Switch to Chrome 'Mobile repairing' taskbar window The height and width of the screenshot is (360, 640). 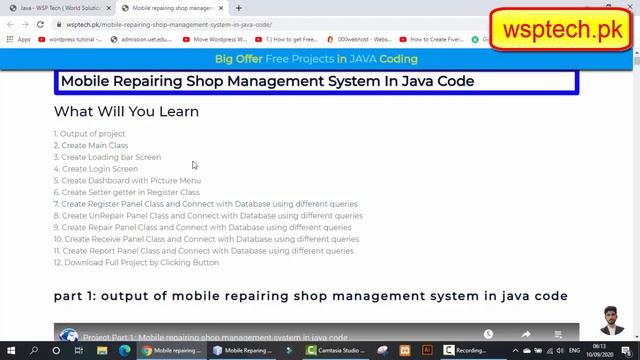tap(172, 350)
